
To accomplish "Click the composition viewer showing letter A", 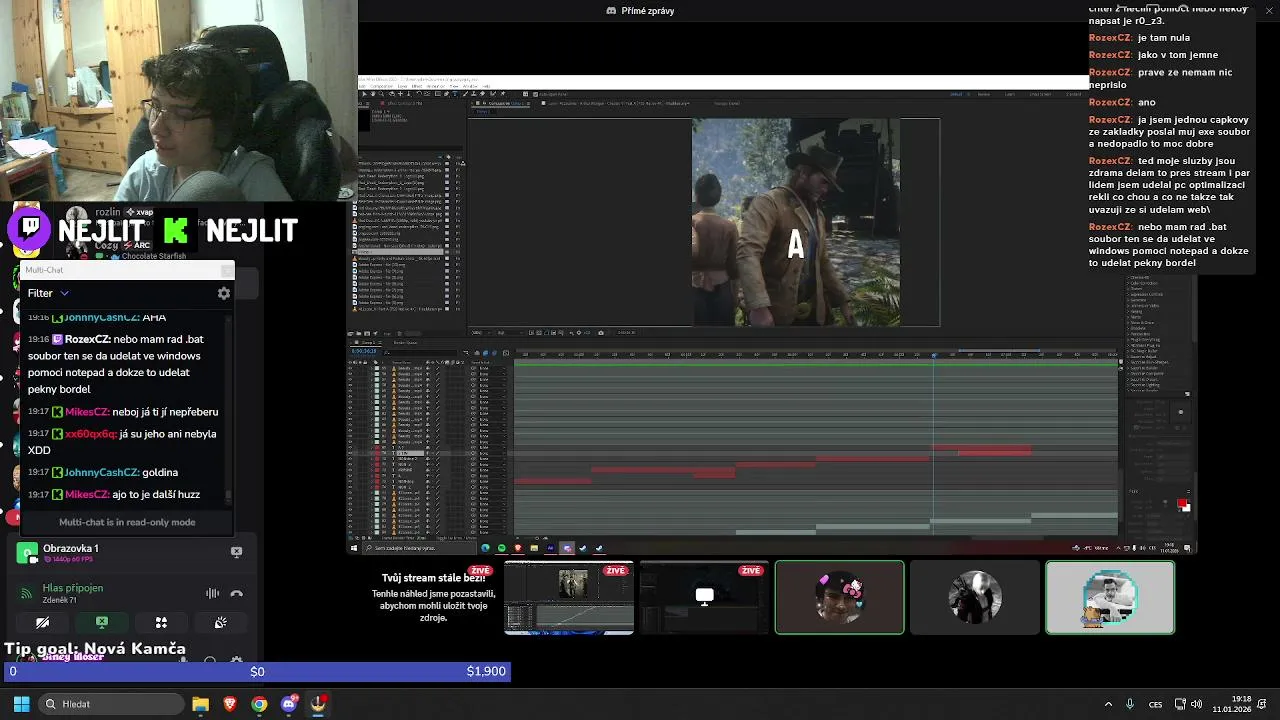I will coord(796,222).
